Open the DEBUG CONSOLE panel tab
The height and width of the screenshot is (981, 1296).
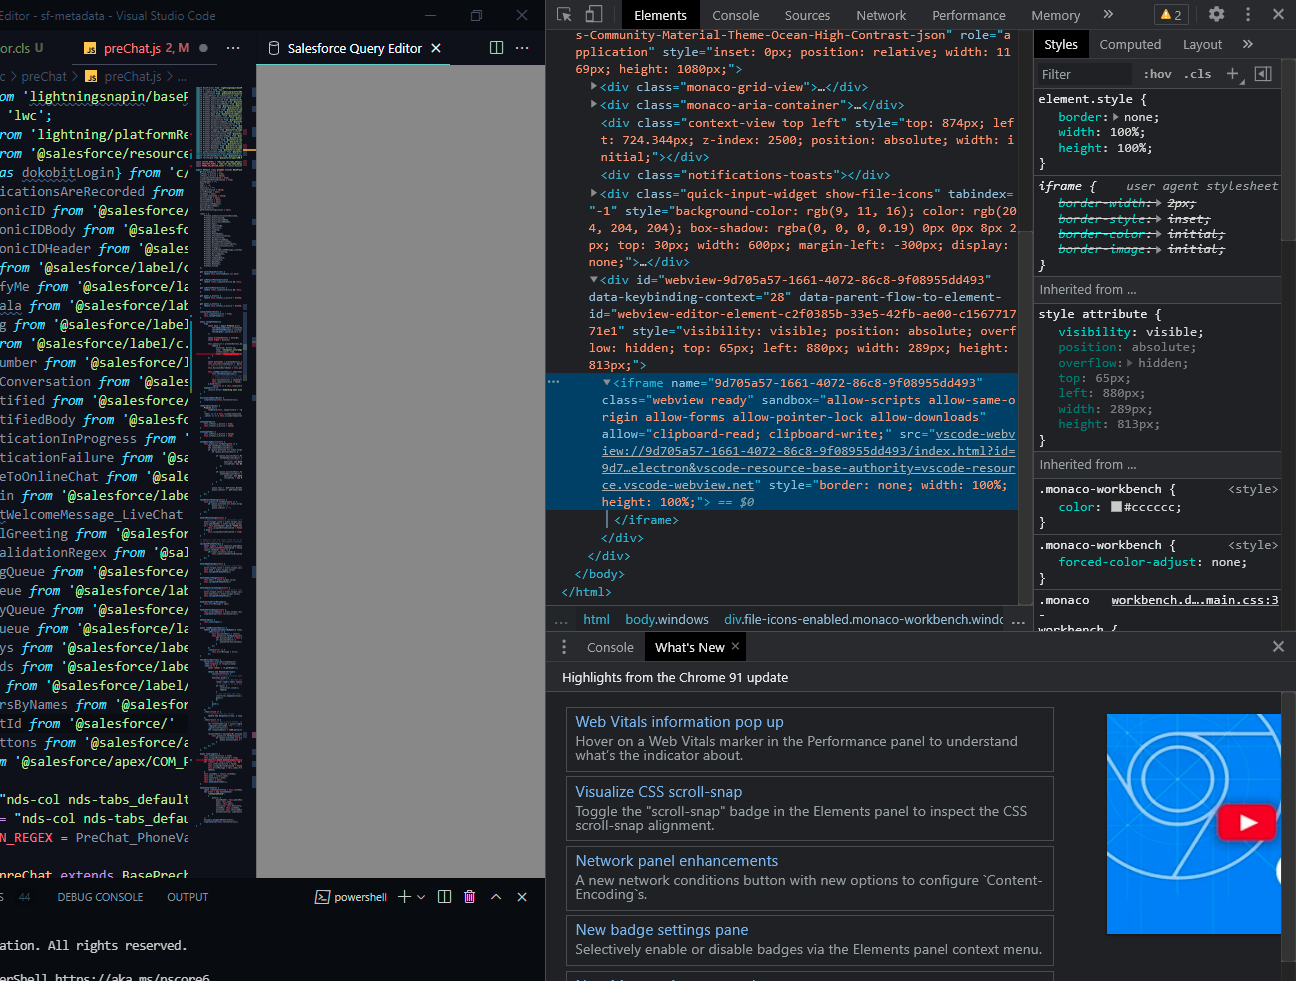[x=100, y=897]
